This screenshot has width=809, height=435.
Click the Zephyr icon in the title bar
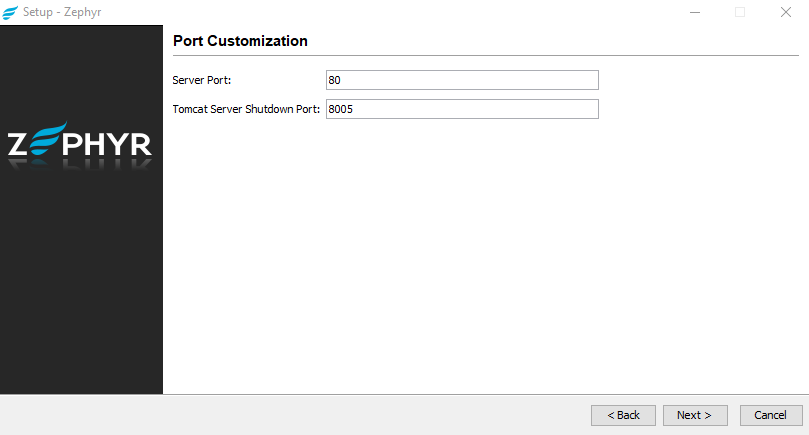pyautogui.click(x=10, y=13)
